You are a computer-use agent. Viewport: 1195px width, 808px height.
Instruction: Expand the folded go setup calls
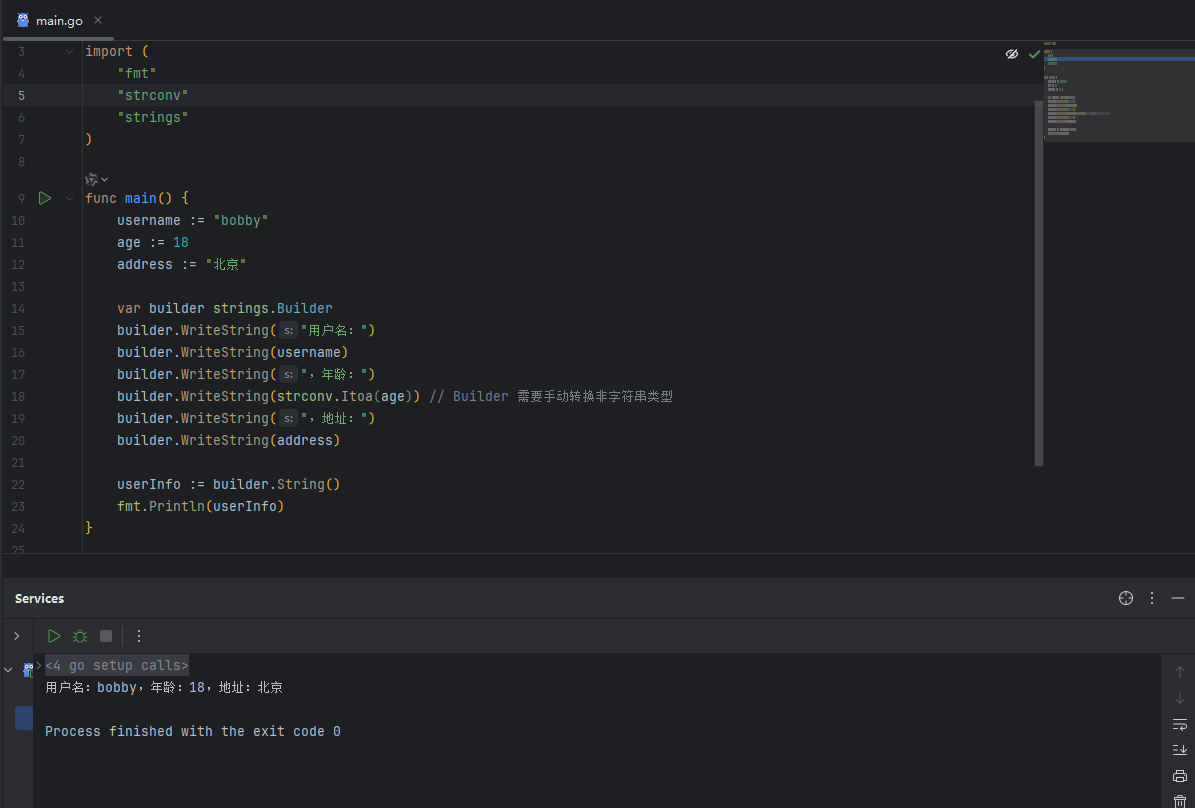(x=39, y=665)
